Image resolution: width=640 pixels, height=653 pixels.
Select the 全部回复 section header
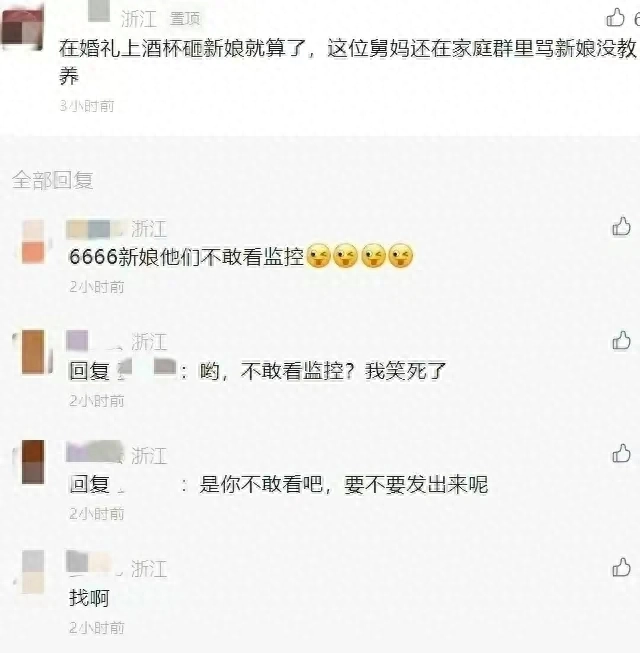(52, 180)
